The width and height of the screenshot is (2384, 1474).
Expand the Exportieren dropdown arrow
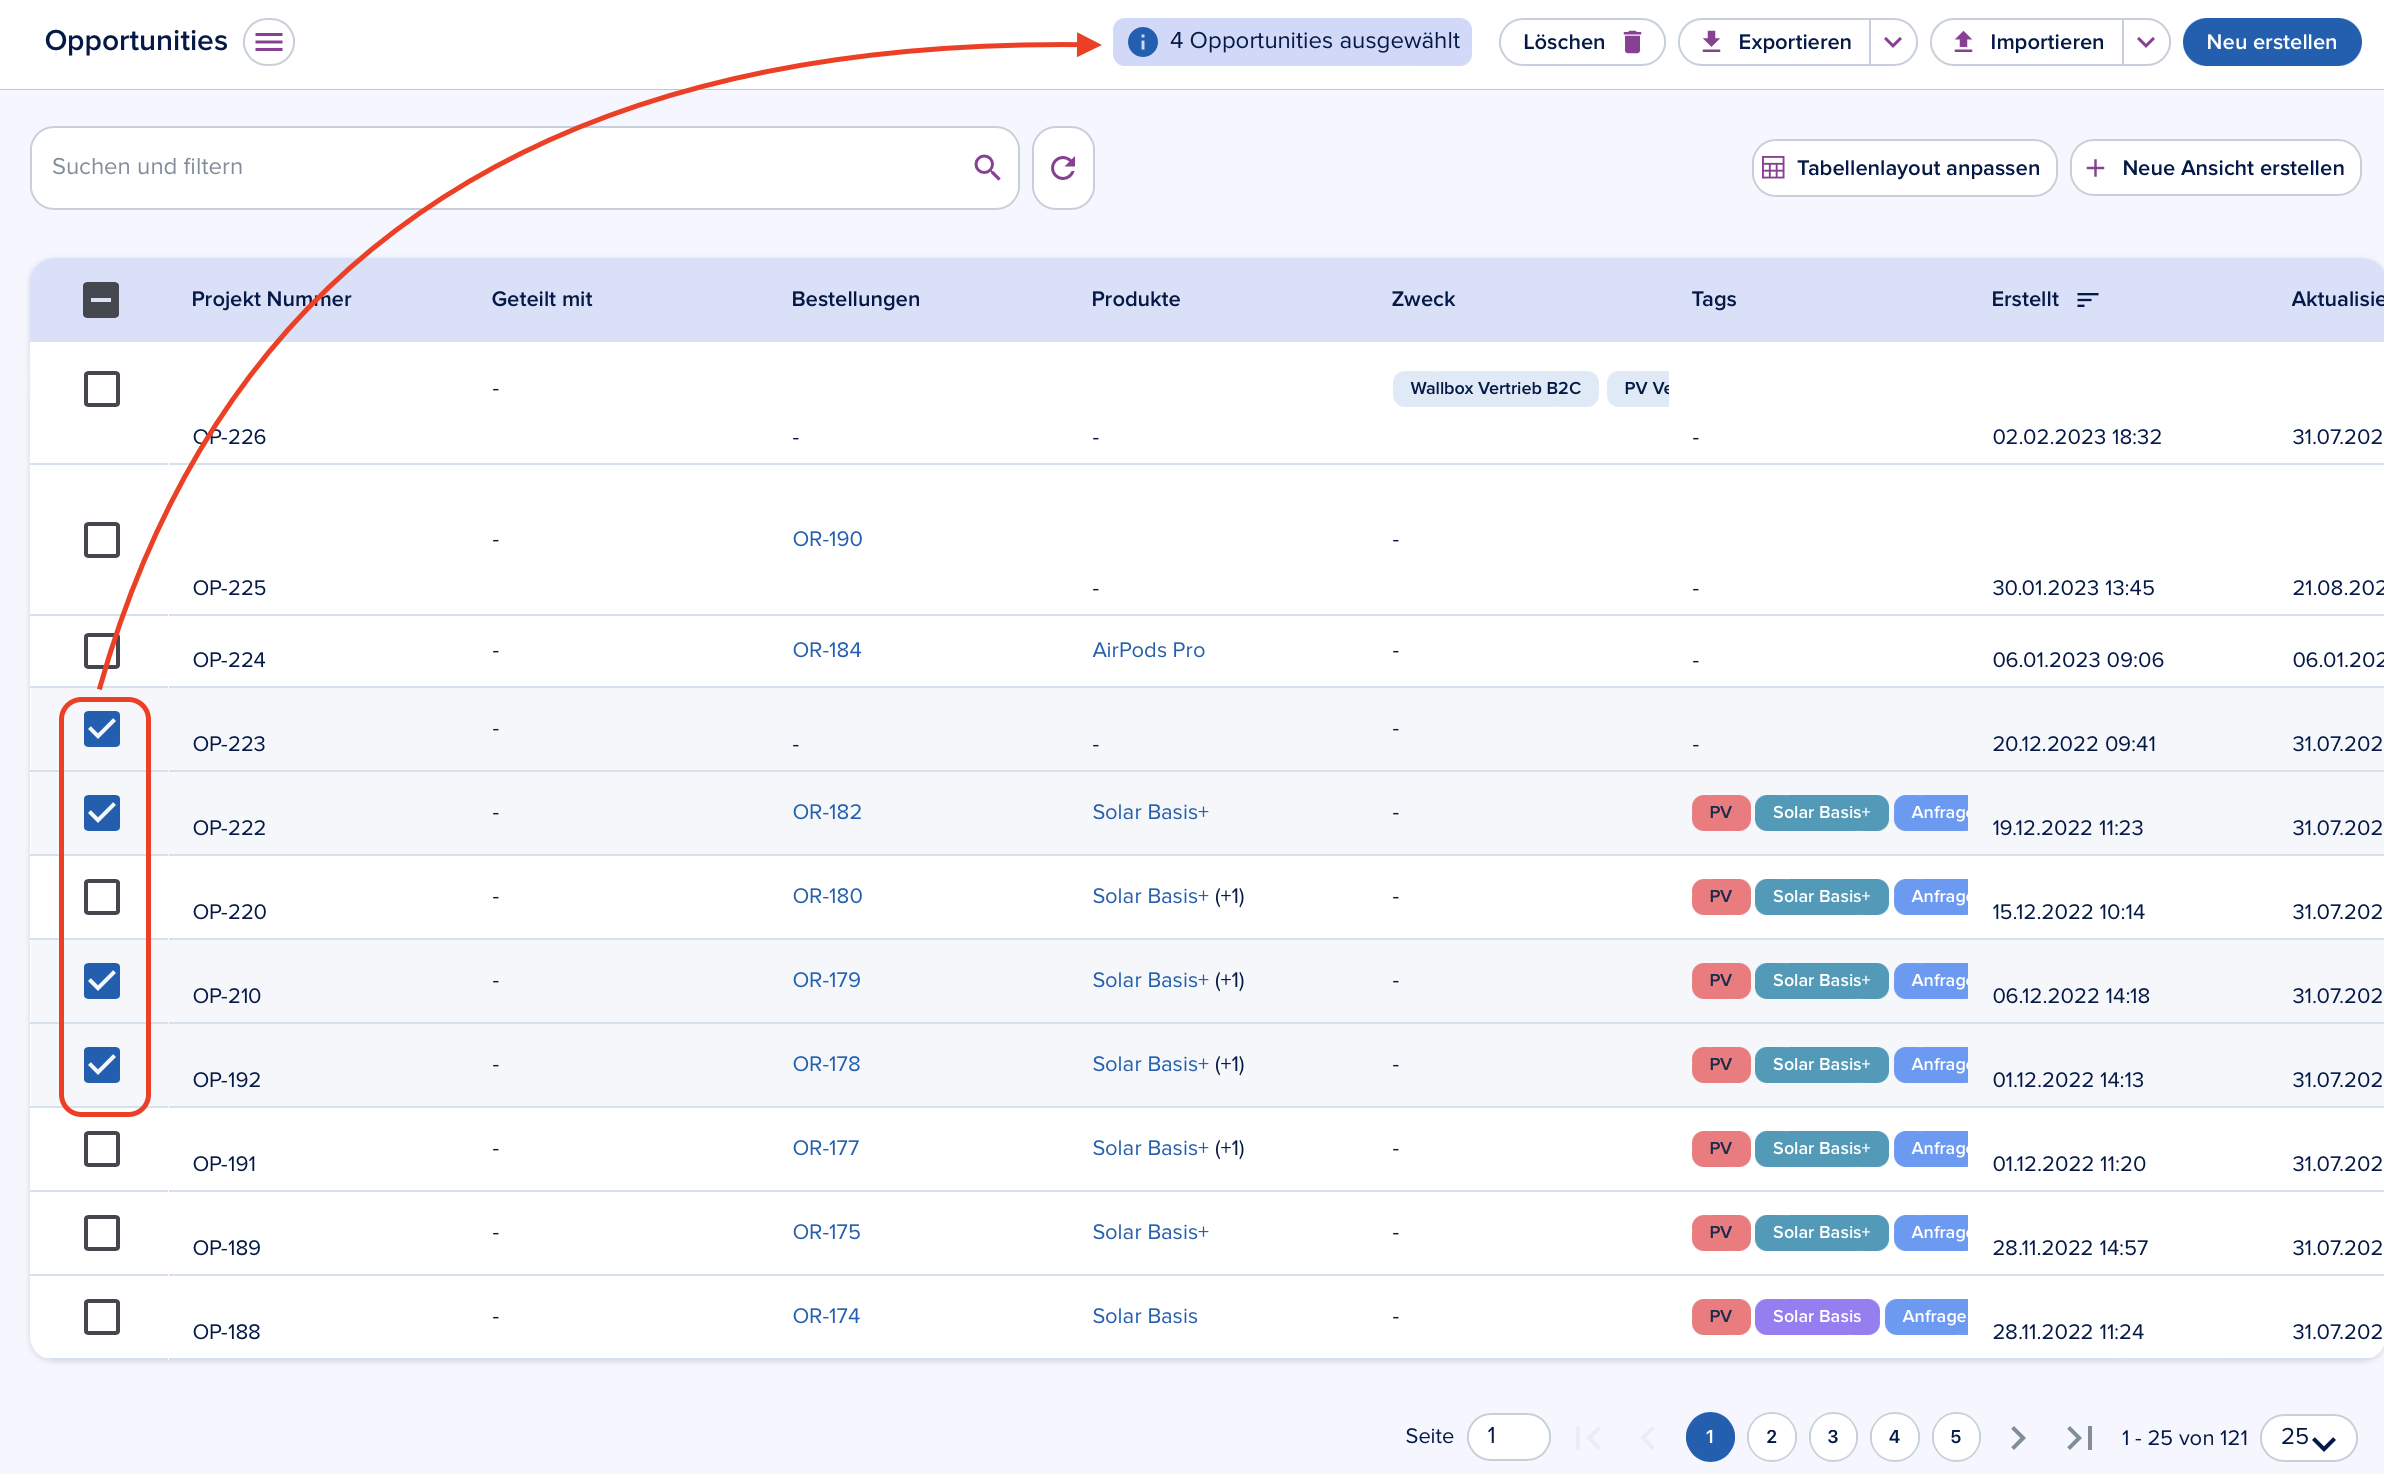(1893, 42)
